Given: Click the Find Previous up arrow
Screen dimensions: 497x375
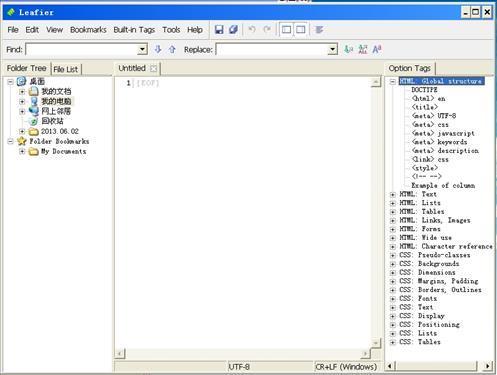Looking at the screenshot, I should 172,49.
